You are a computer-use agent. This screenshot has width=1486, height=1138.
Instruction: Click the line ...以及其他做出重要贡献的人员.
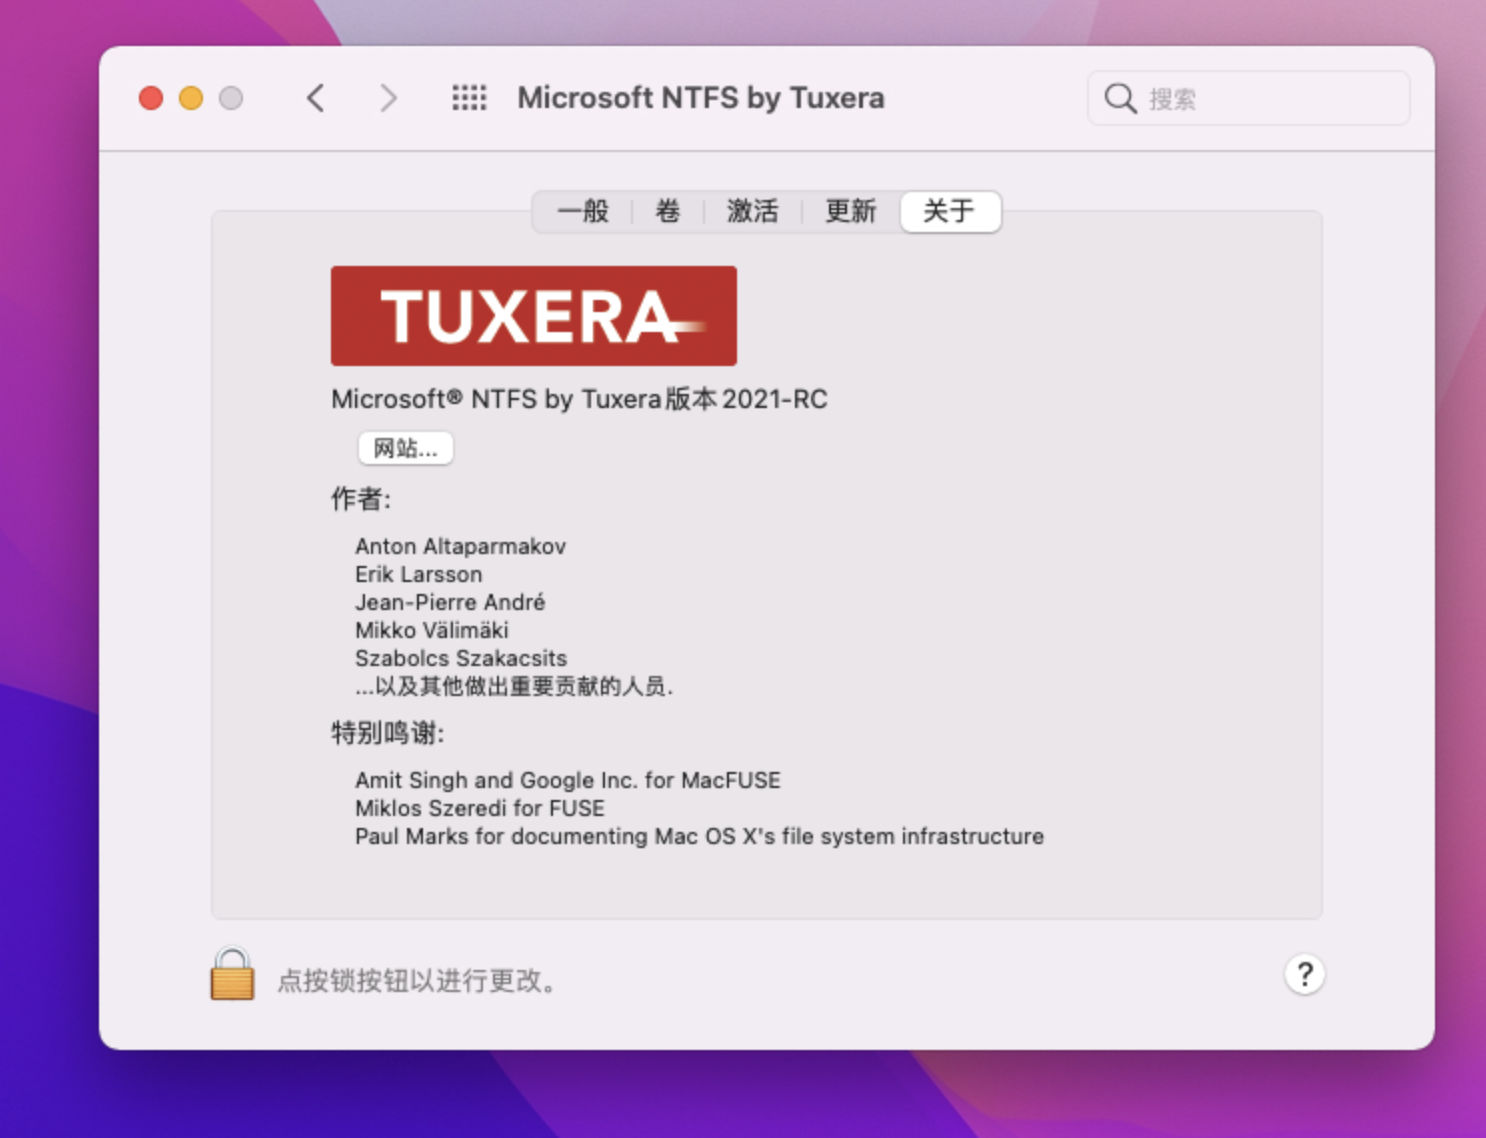tap(514, 686)
